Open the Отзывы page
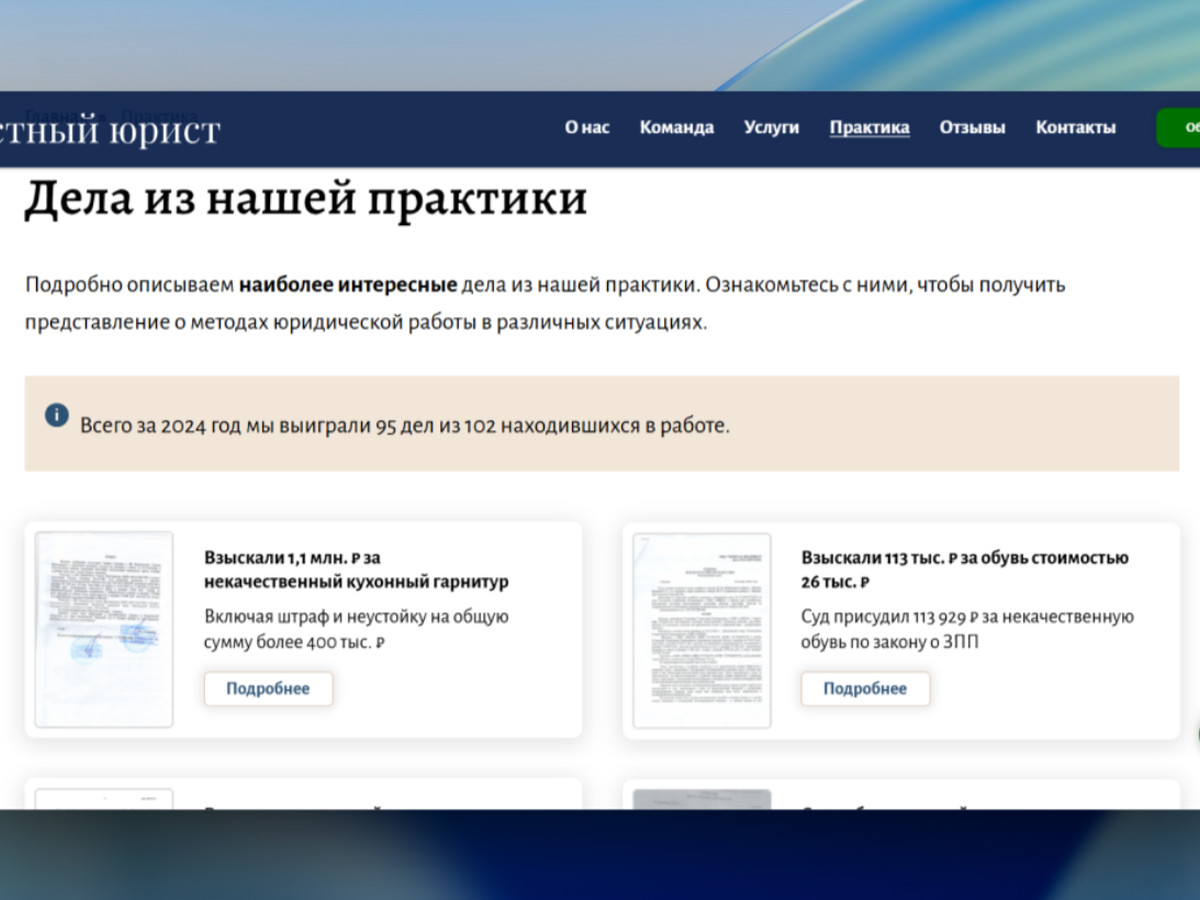The width and height of the screenshot is (1200, 900). click(972, 127)
